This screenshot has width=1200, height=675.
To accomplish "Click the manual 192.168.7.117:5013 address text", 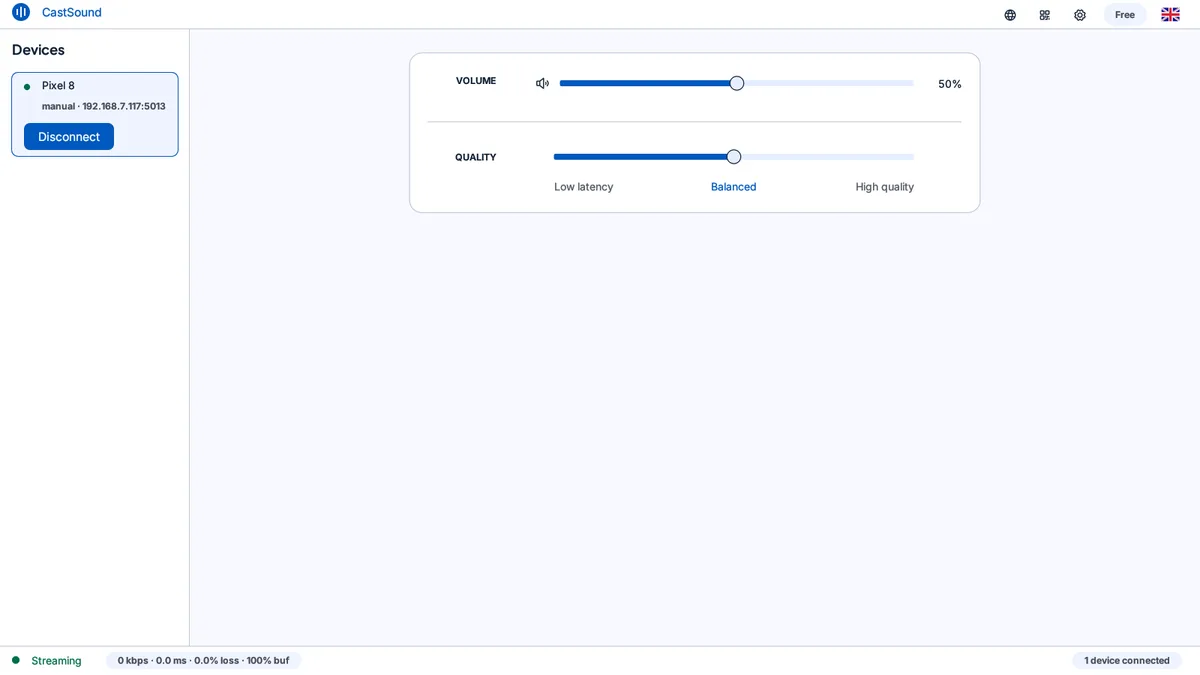I will 104,106.
